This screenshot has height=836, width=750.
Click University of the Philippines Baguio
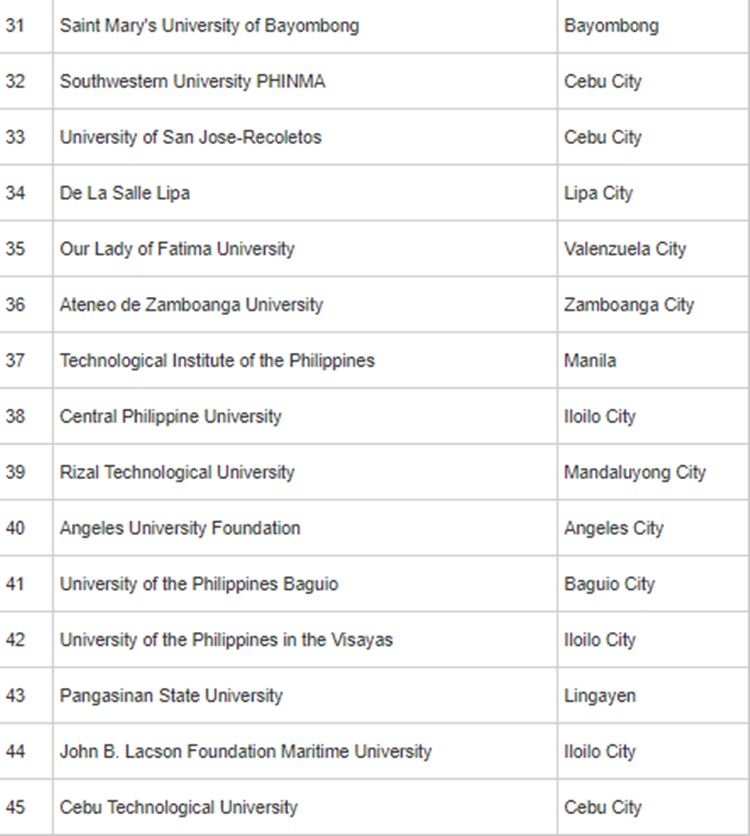point(199,584)
